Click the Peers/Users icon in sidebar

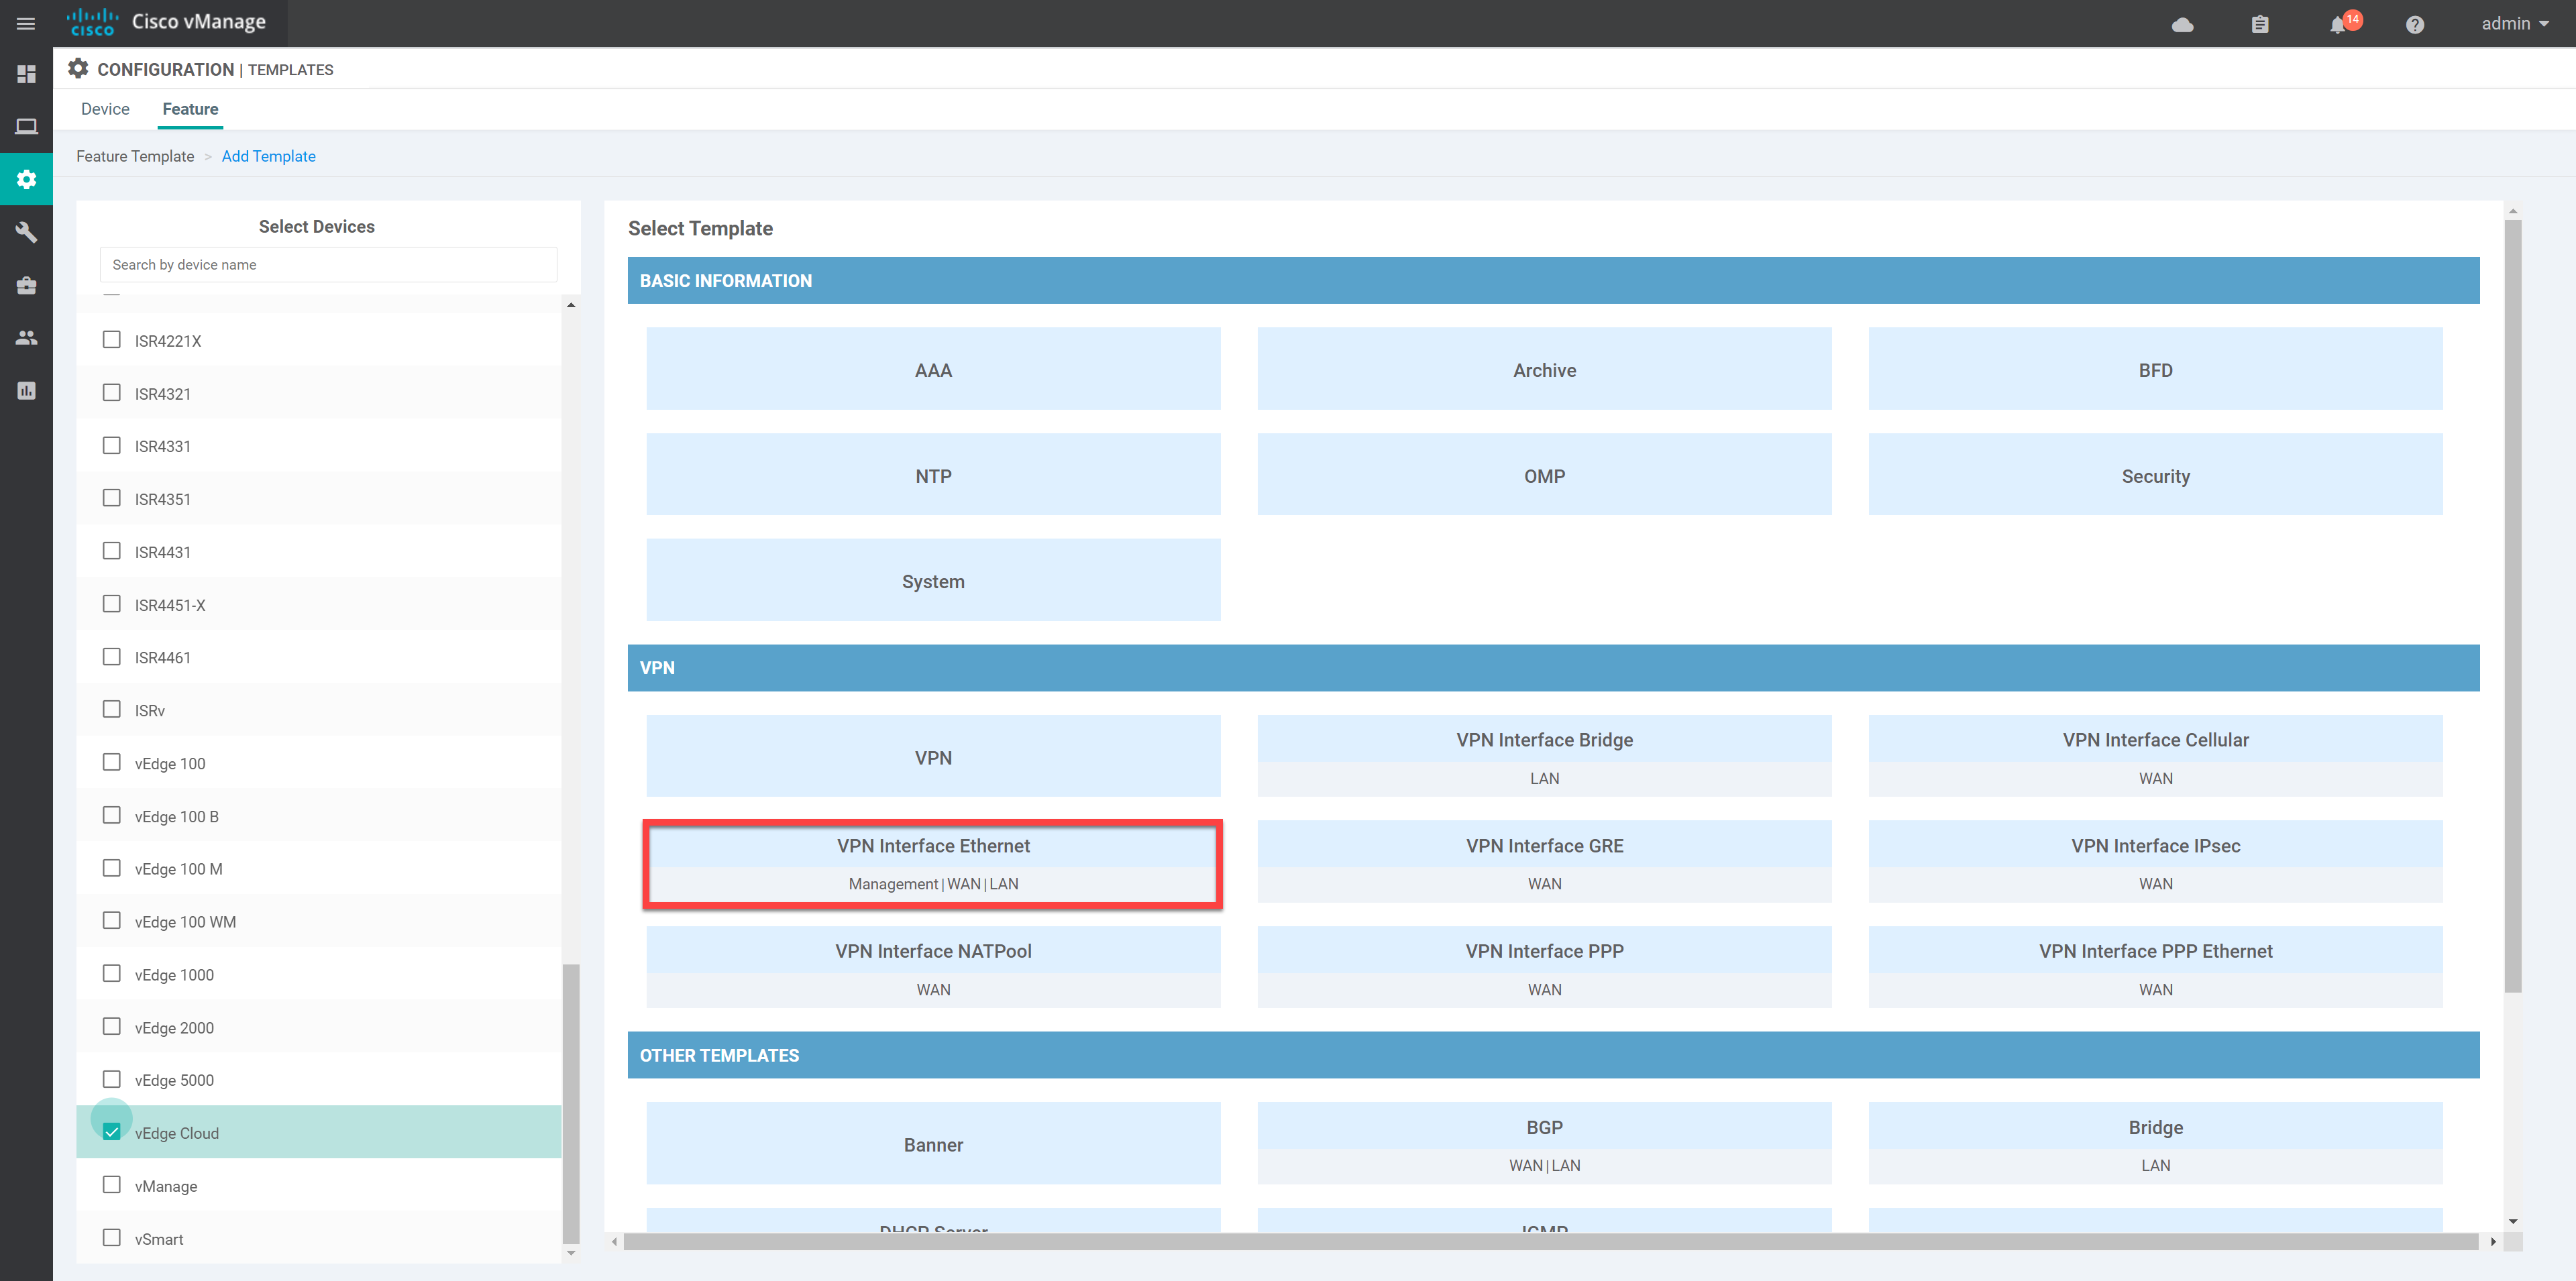[x=28, y=337]
